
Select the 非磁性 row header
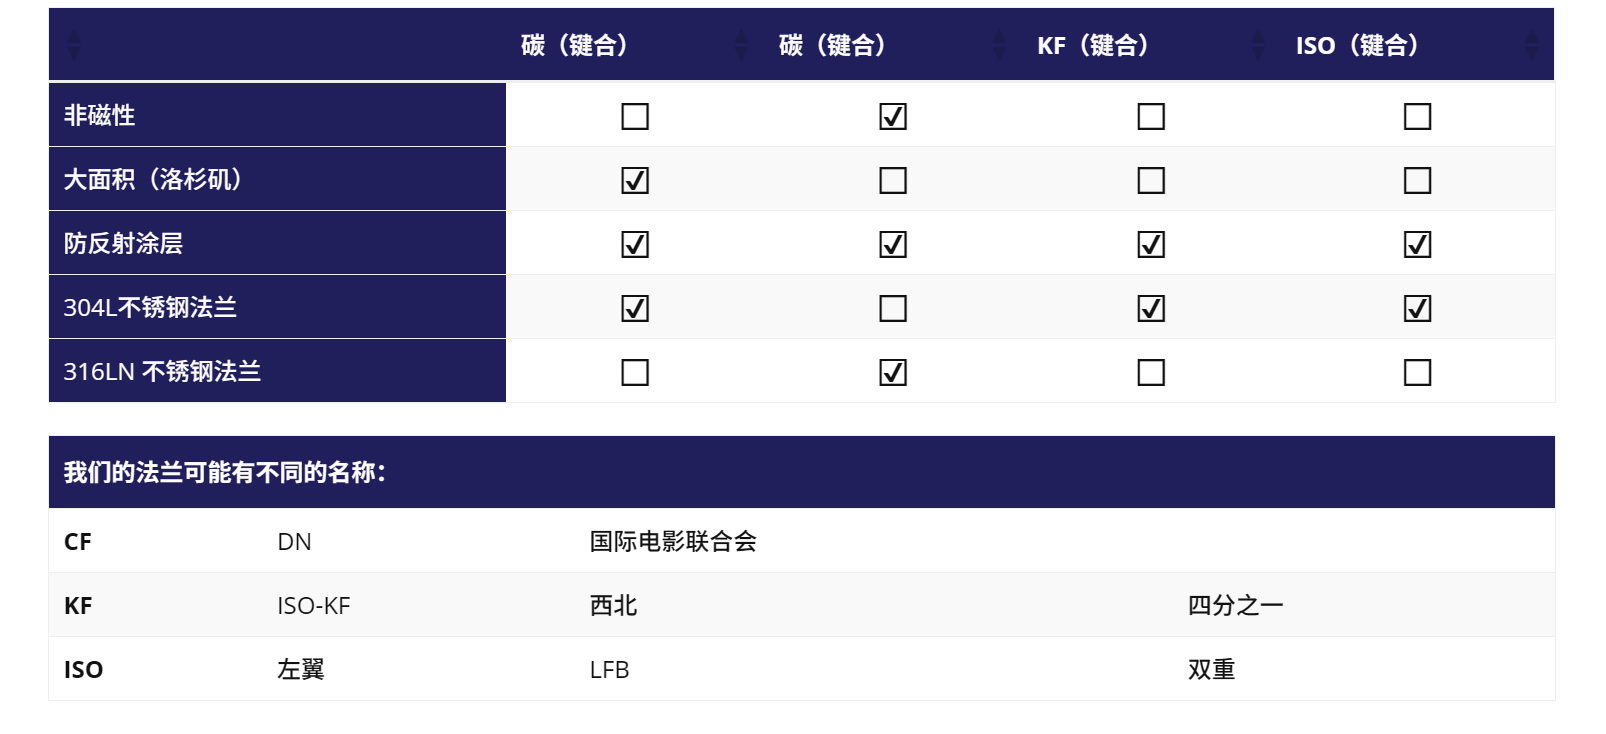[x=100, y=115]
